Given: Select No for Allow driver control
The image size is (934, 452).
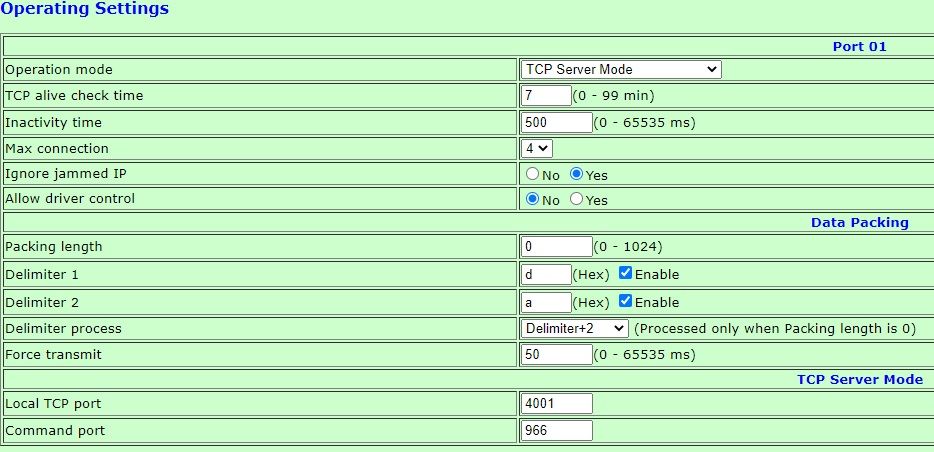Looking at the screenshot, I should [533, 199].
